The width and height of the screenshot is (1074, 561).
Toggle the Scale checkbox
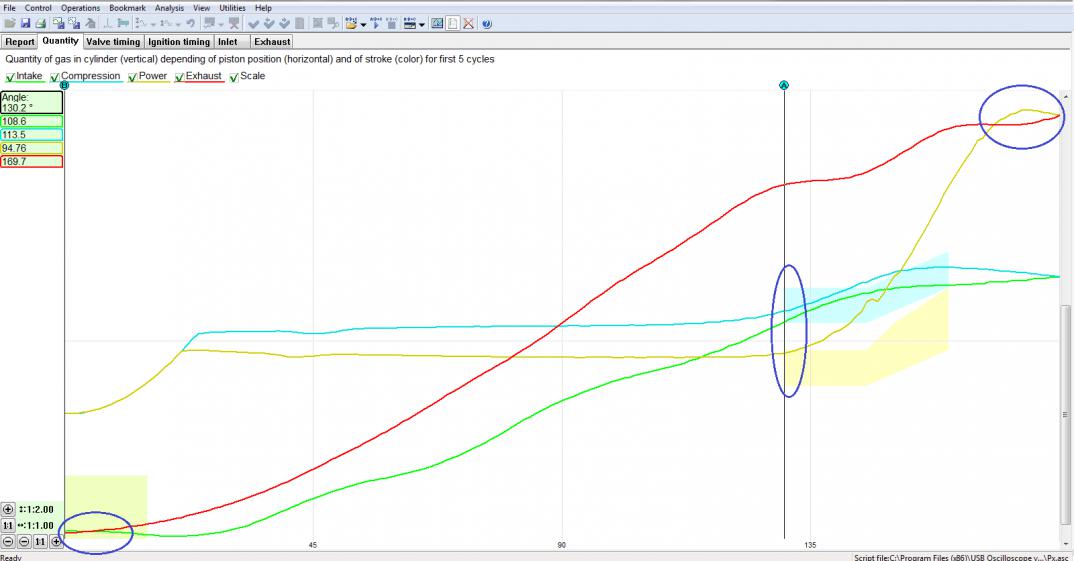click(234, 77)
